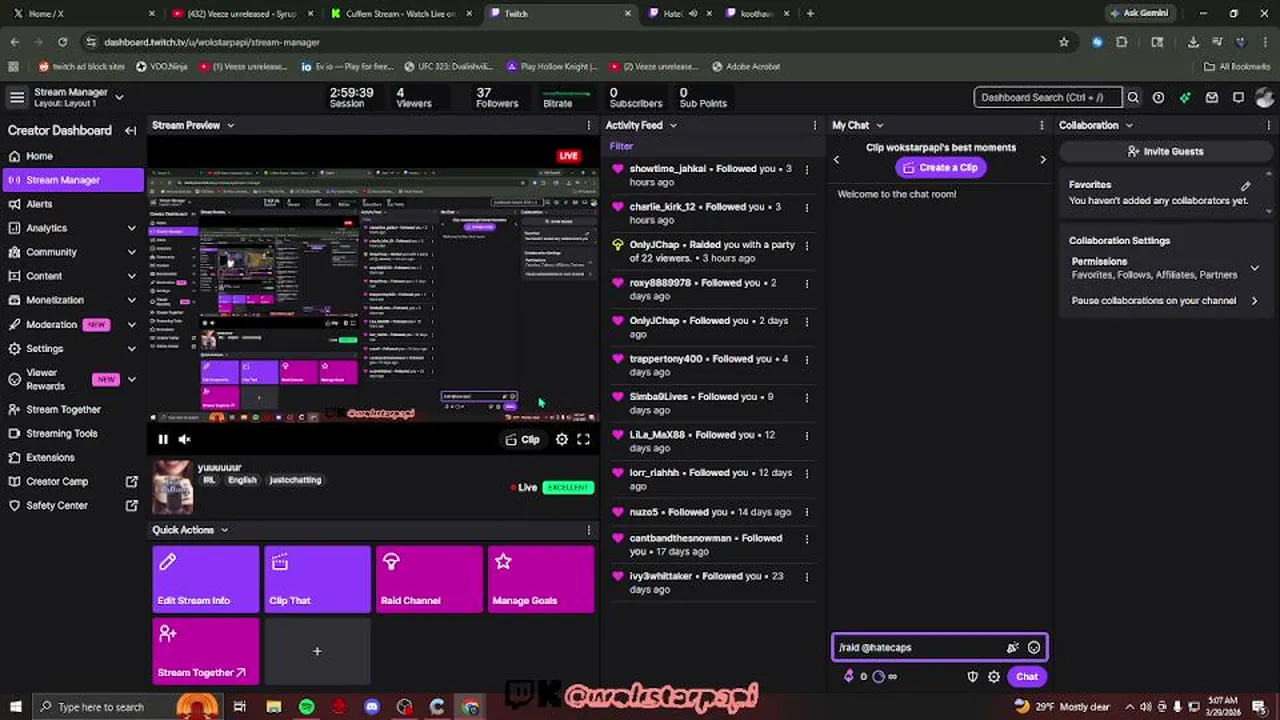
Task: Add a new quick action tile
Action: click(317, 651)
